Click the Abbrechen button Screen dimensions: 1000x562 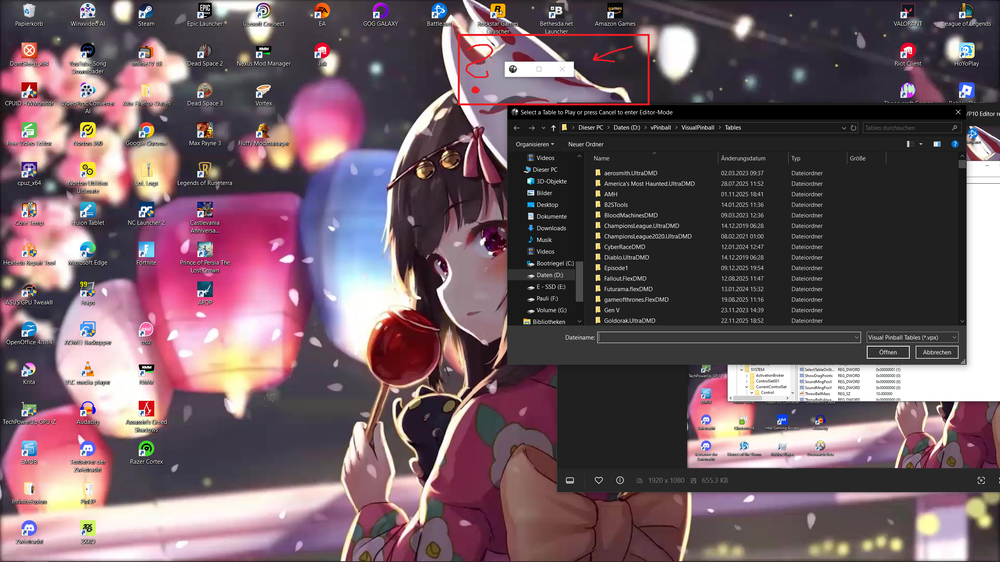tap(937, 352)
